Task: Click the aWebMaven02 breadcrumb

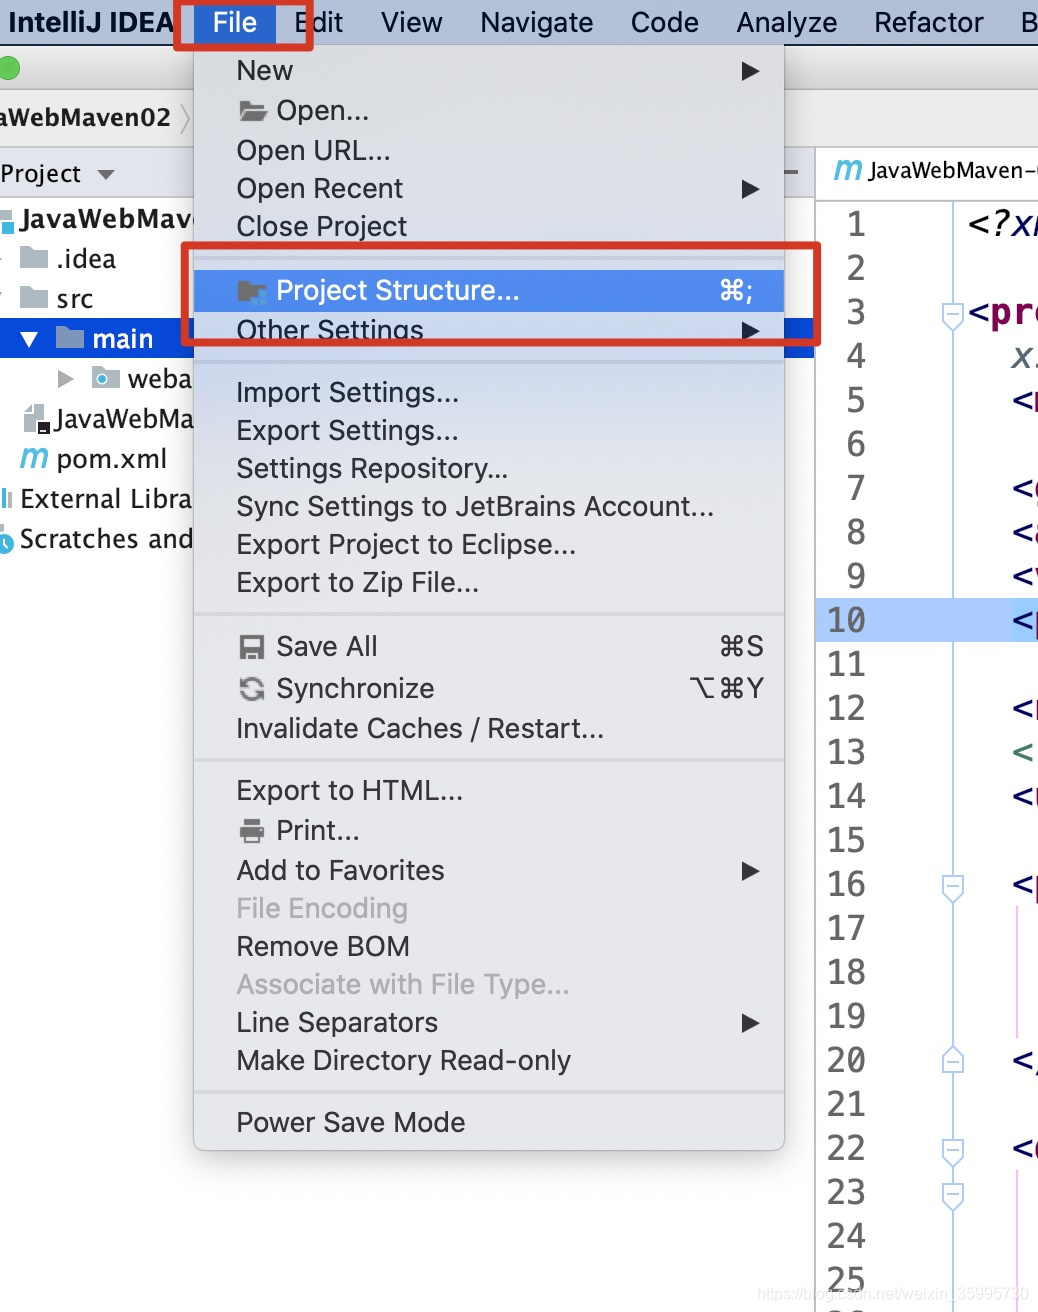Action: click(x=86, y=117)
